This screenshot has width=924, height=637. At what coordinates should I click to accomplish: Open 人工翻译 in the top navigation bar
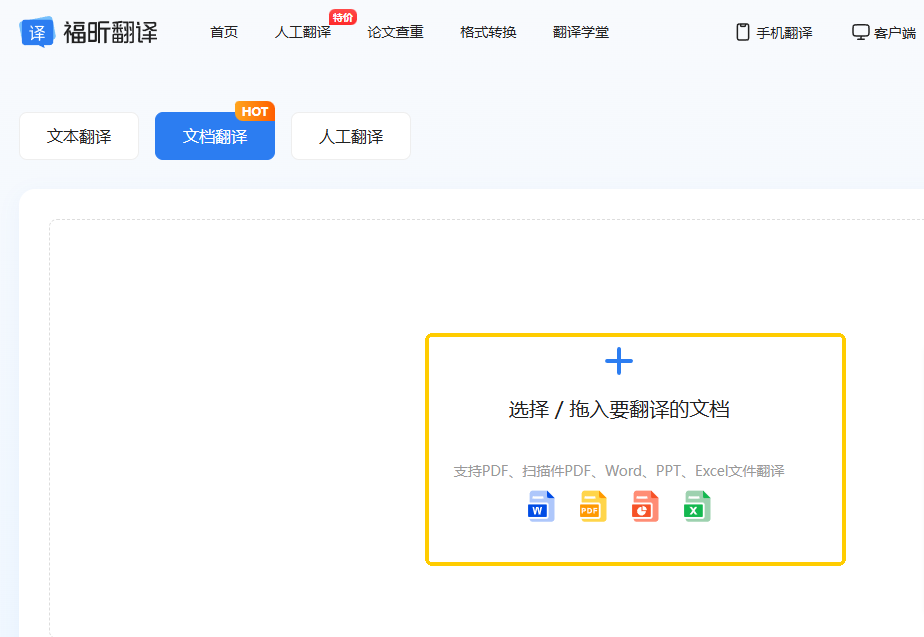pyautogui.click(x=302, y=32)
